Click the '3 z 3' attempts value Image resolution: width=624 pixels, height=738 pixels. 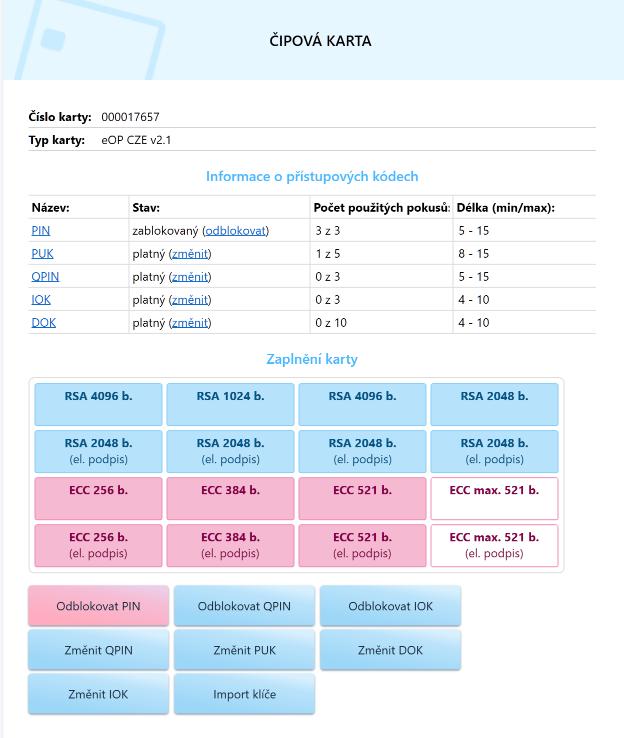(328, 231)
